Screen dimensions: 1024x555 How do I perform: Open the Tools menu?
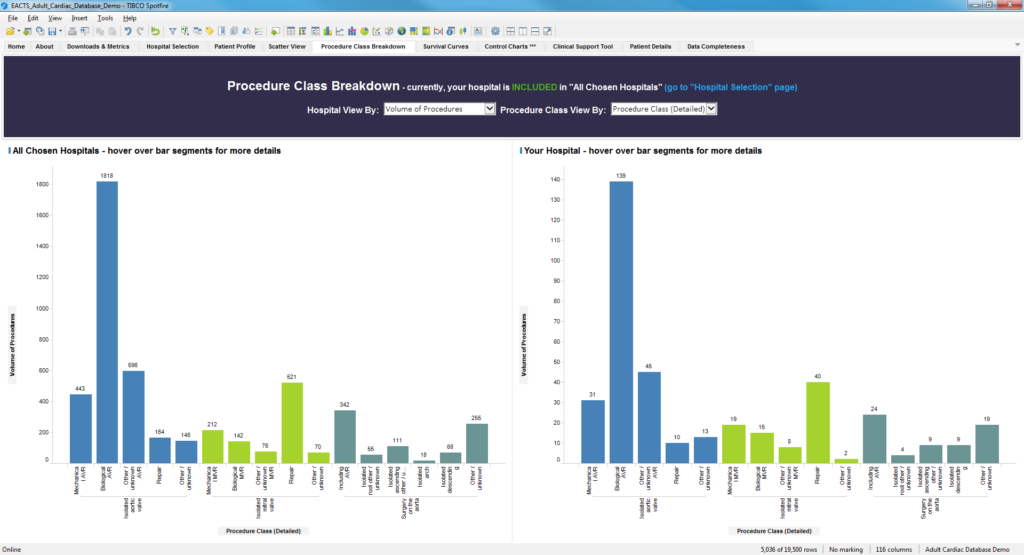click(104, 18)
